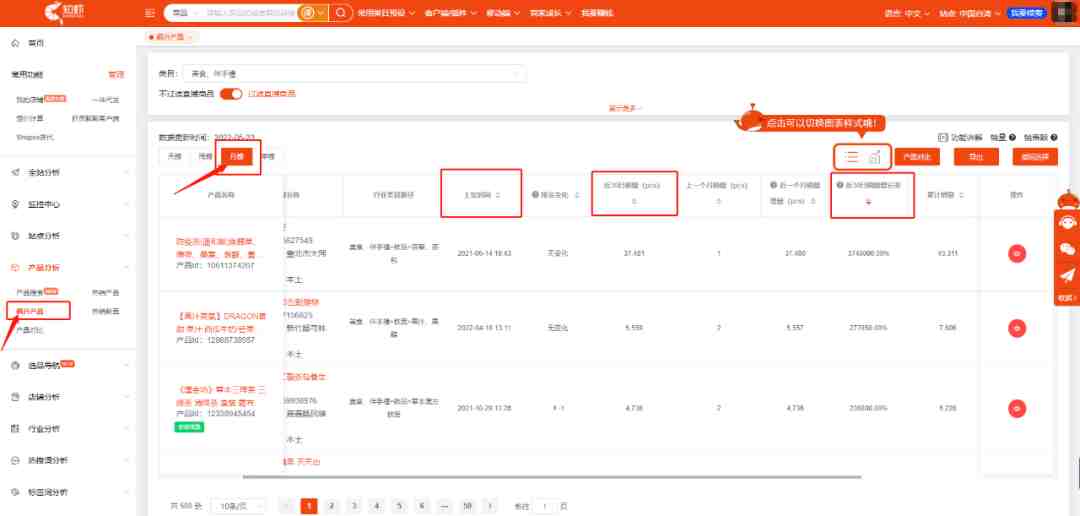
Task: Expand the 行业分析 sidebar section
Action: (x=68, y=429)
